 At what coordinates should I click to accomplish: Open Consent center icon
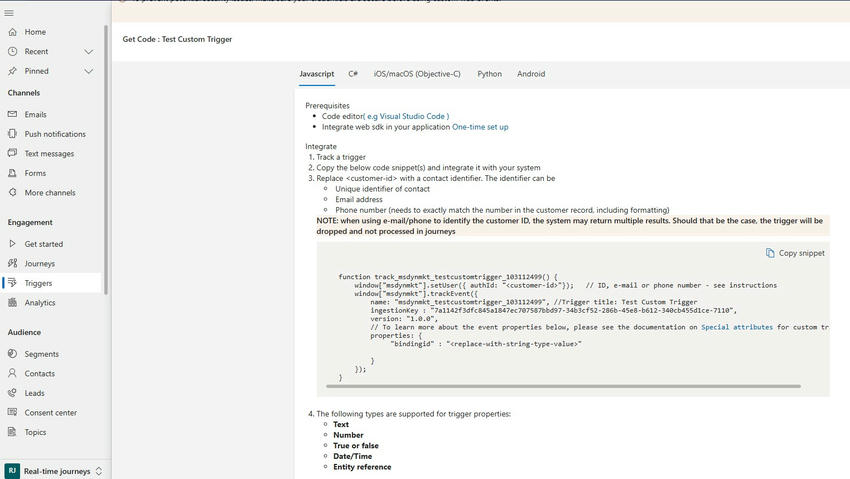[x=13, y=413]
